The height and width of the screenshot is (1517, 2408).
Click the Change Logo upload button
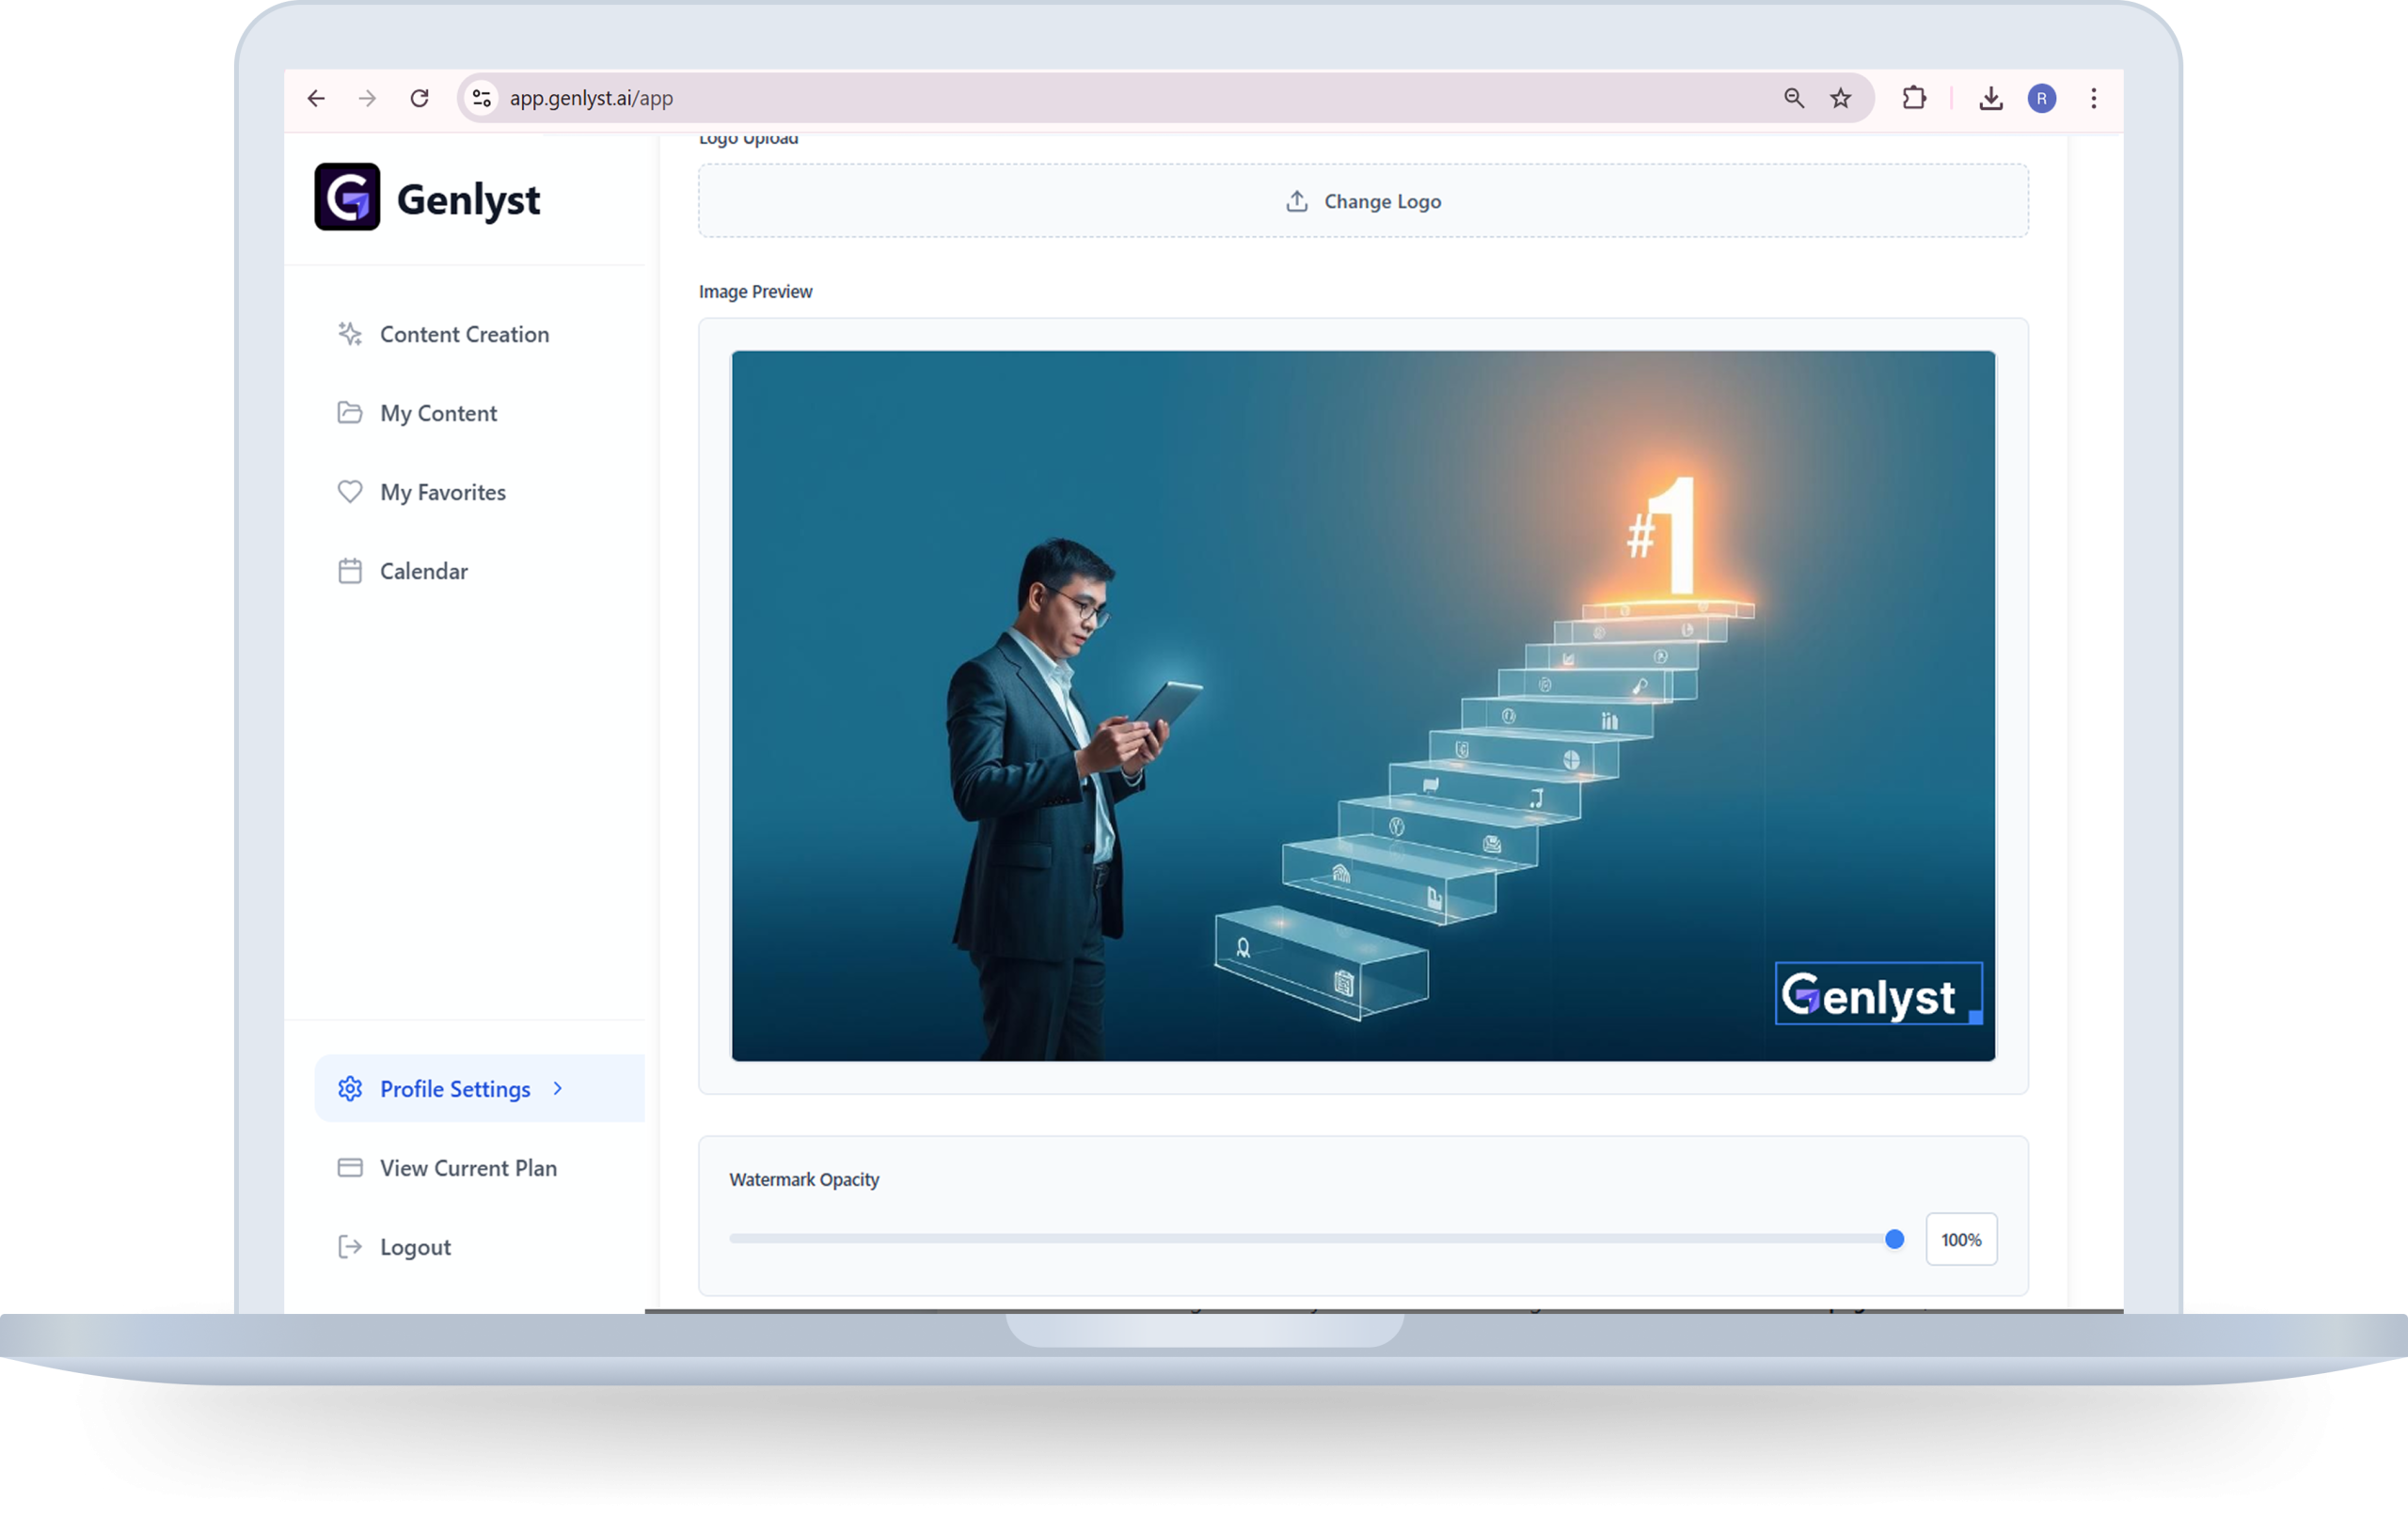1363,201
